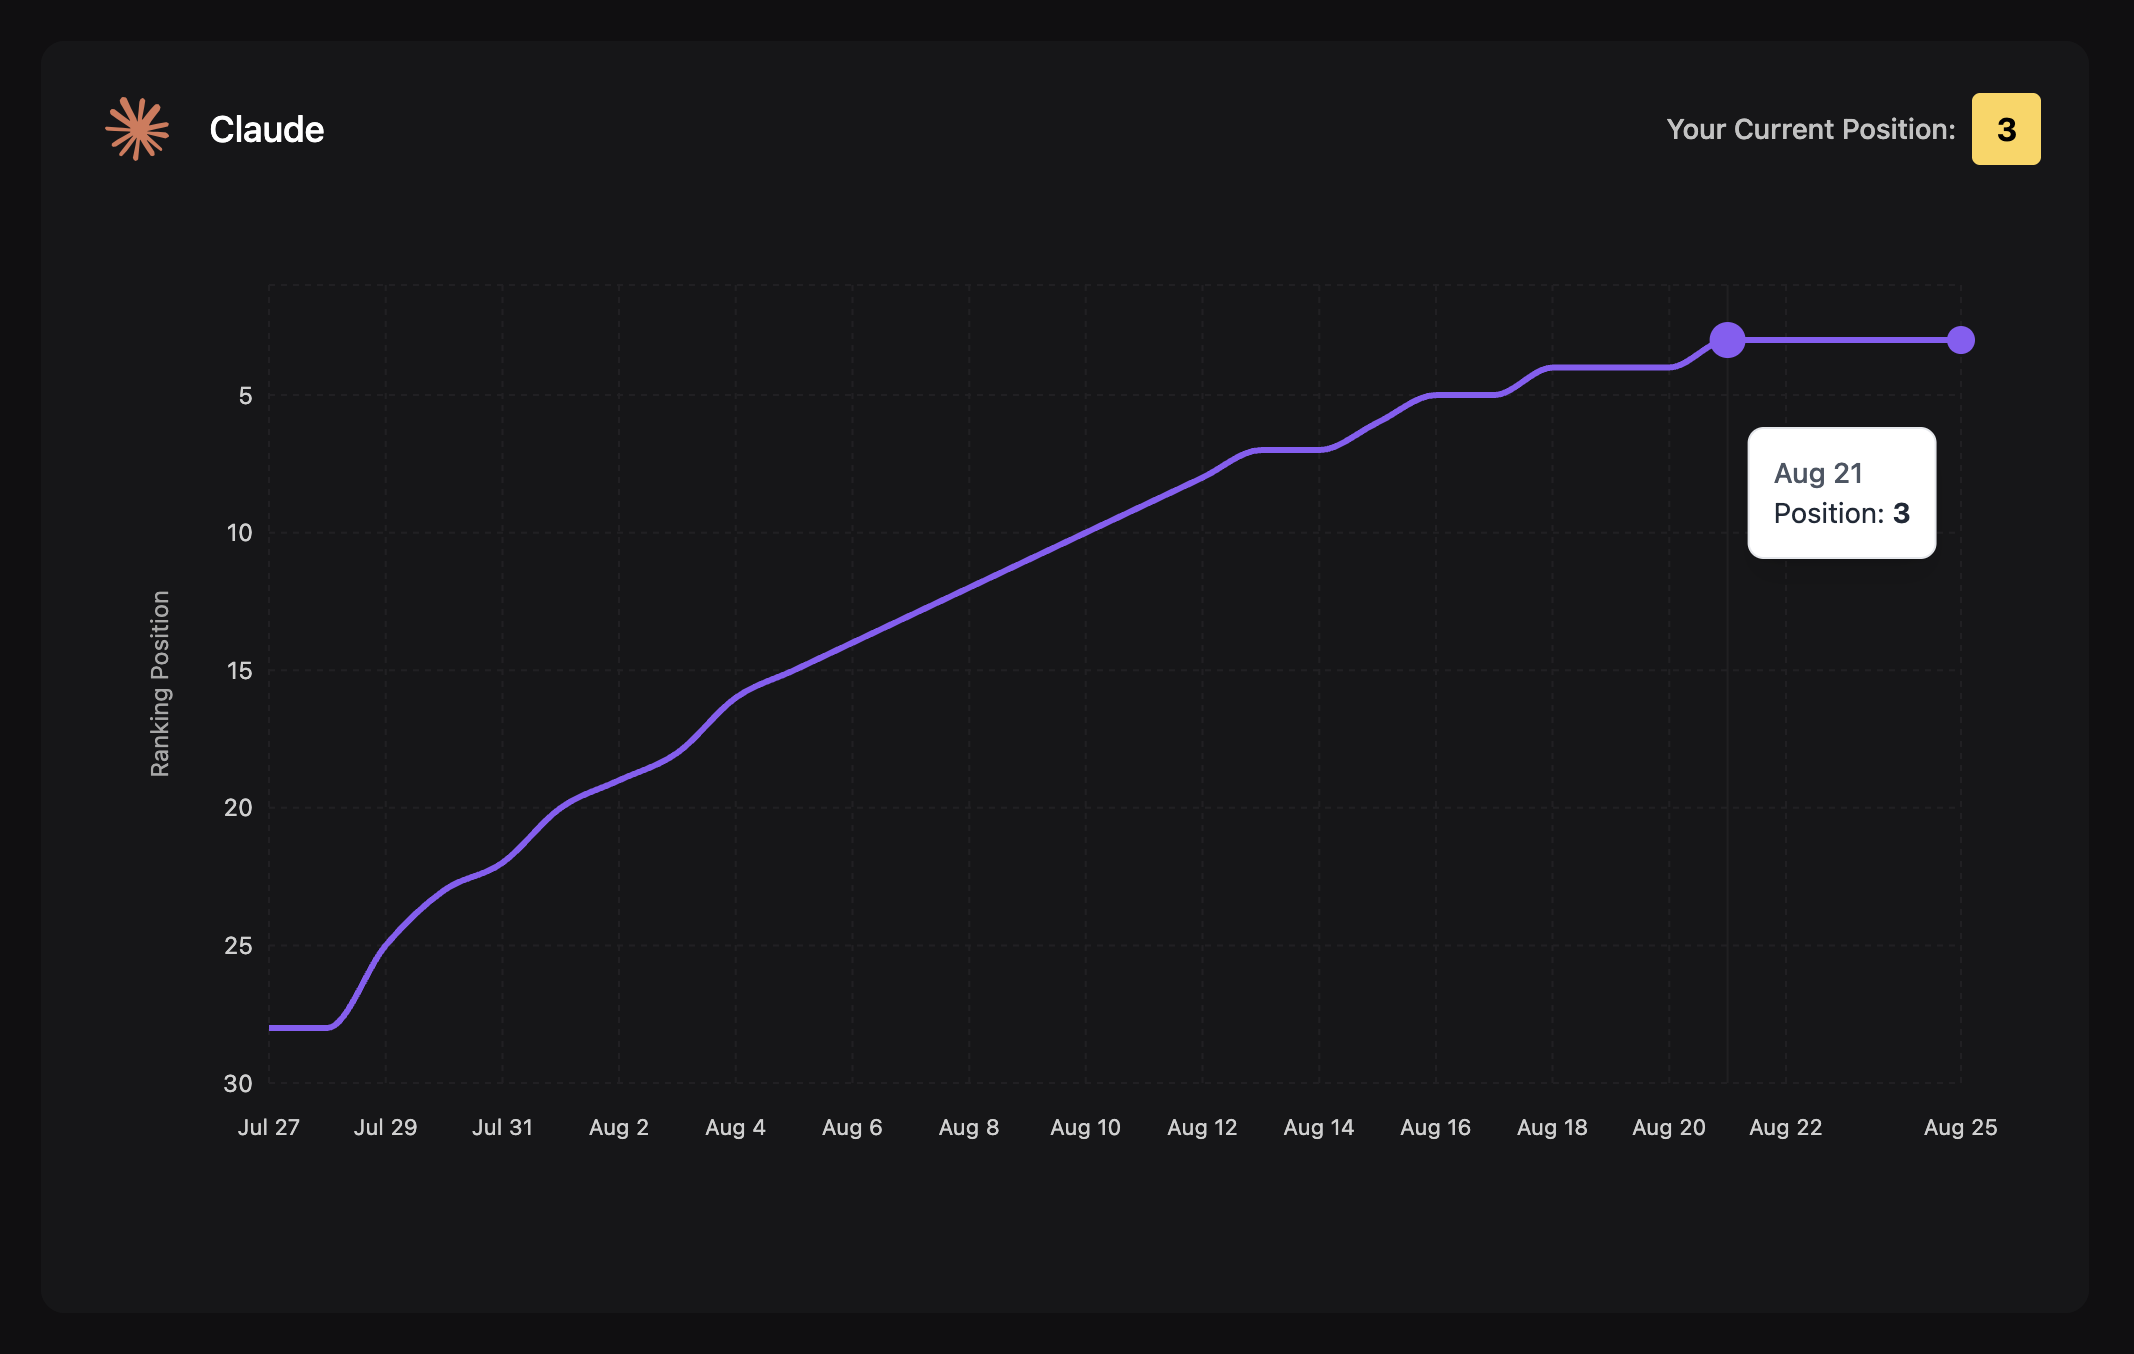Click the Jul 27 x-axis label

268,1127
